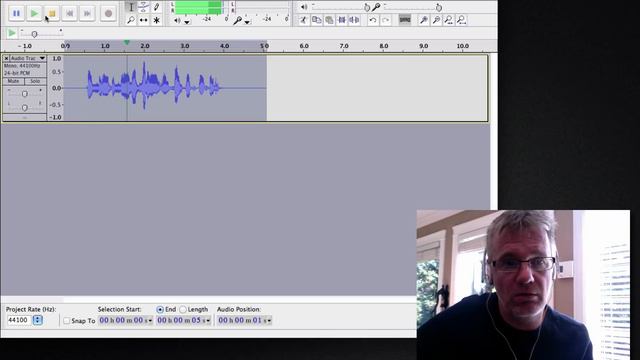Adjust the output volume slider

pos(341,7)
